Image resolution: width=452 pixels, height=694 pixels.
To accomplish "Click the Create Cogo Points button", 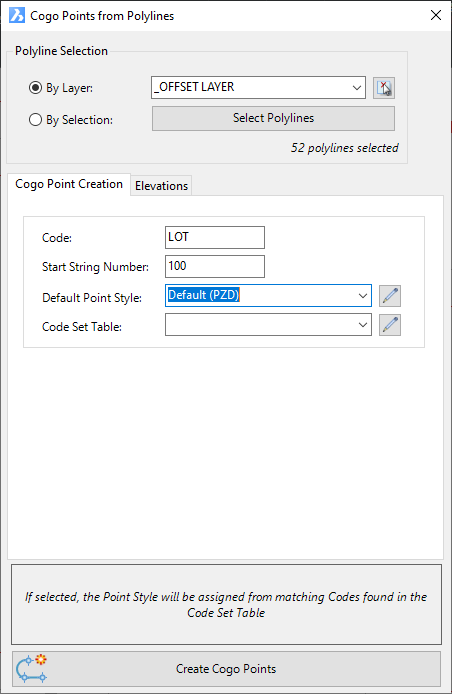I will click(x=226, y=669).
